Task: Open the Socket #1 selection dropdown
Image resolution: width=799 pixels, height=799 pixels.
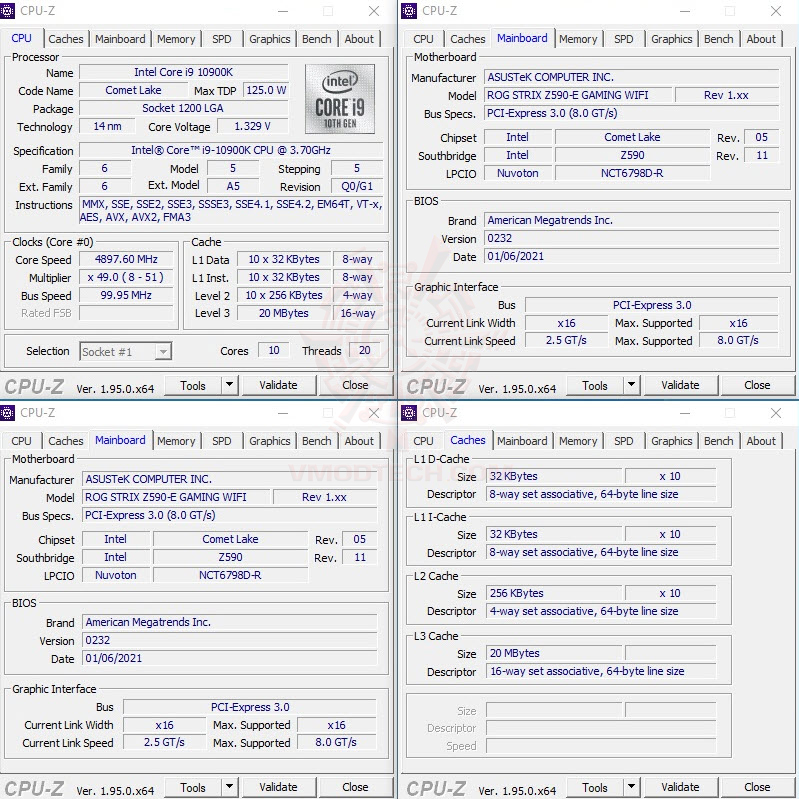Action: click(125, 352)
